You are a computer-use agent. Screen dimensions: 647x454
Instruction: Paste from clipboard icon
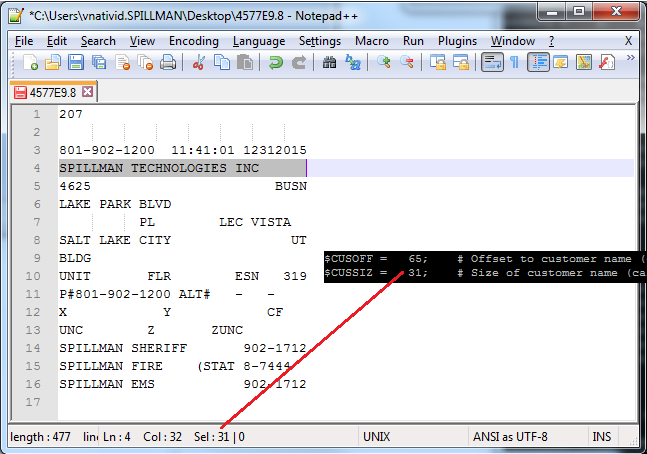click(245, 62)
